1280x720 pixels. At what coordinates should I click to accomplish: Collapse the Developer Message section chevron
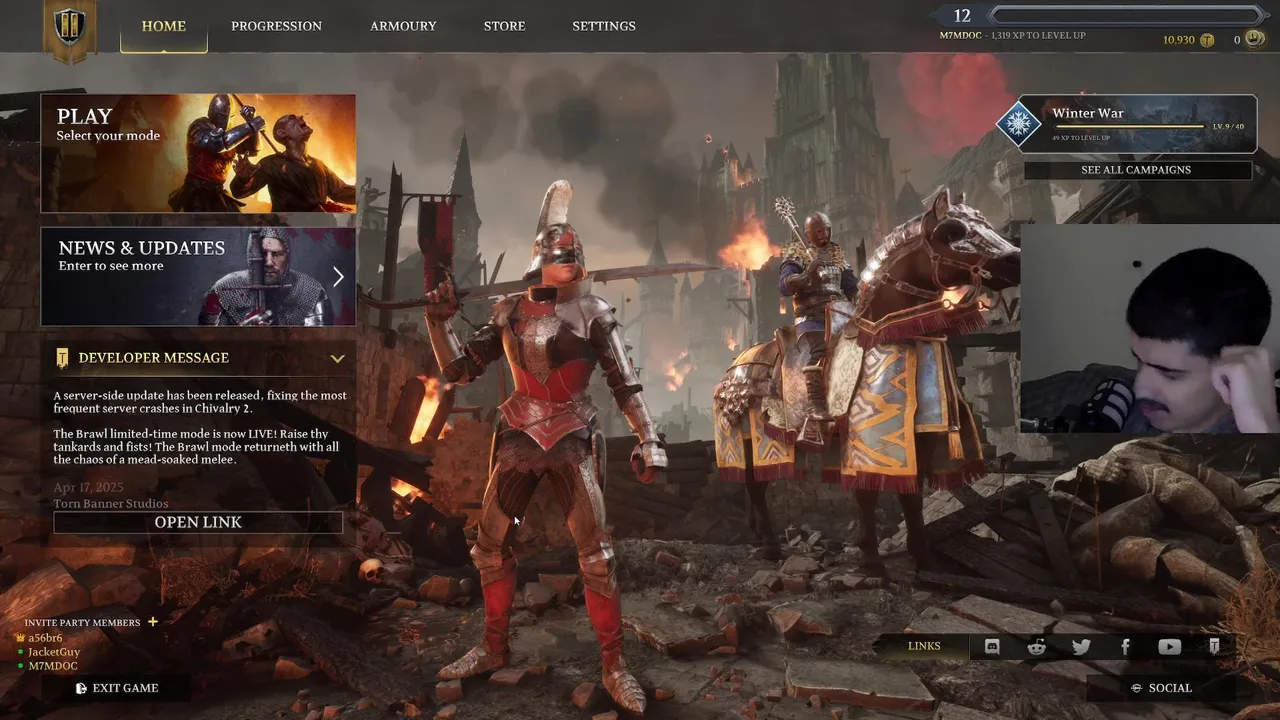click(x=337, y=358)
